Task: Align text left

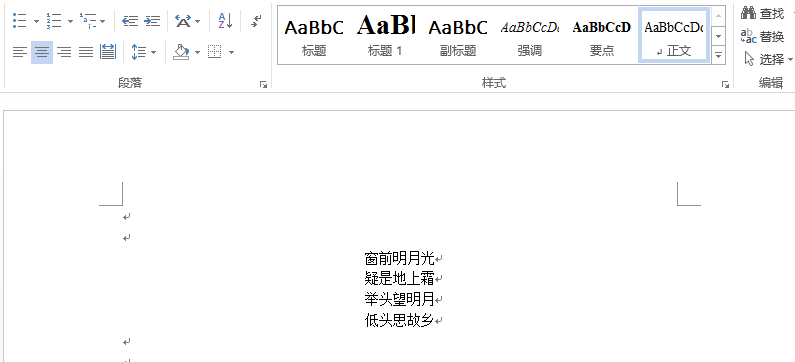Action: [20, 52]
